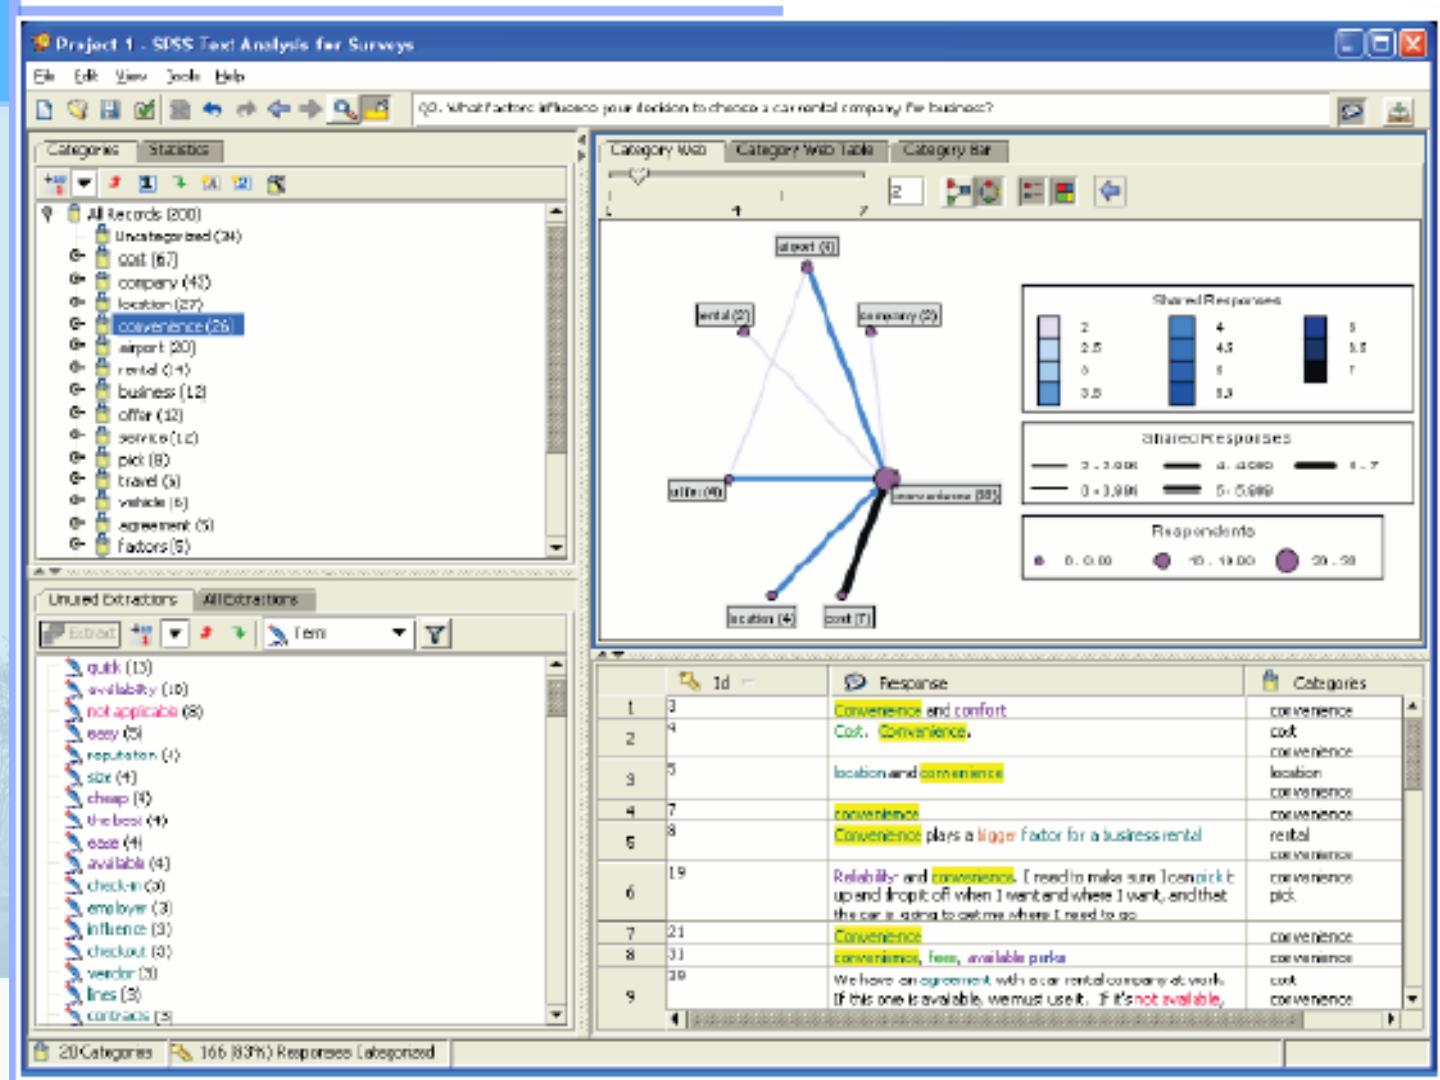
Task: Switch to the Statistics tab
Action: click(179, 150)
